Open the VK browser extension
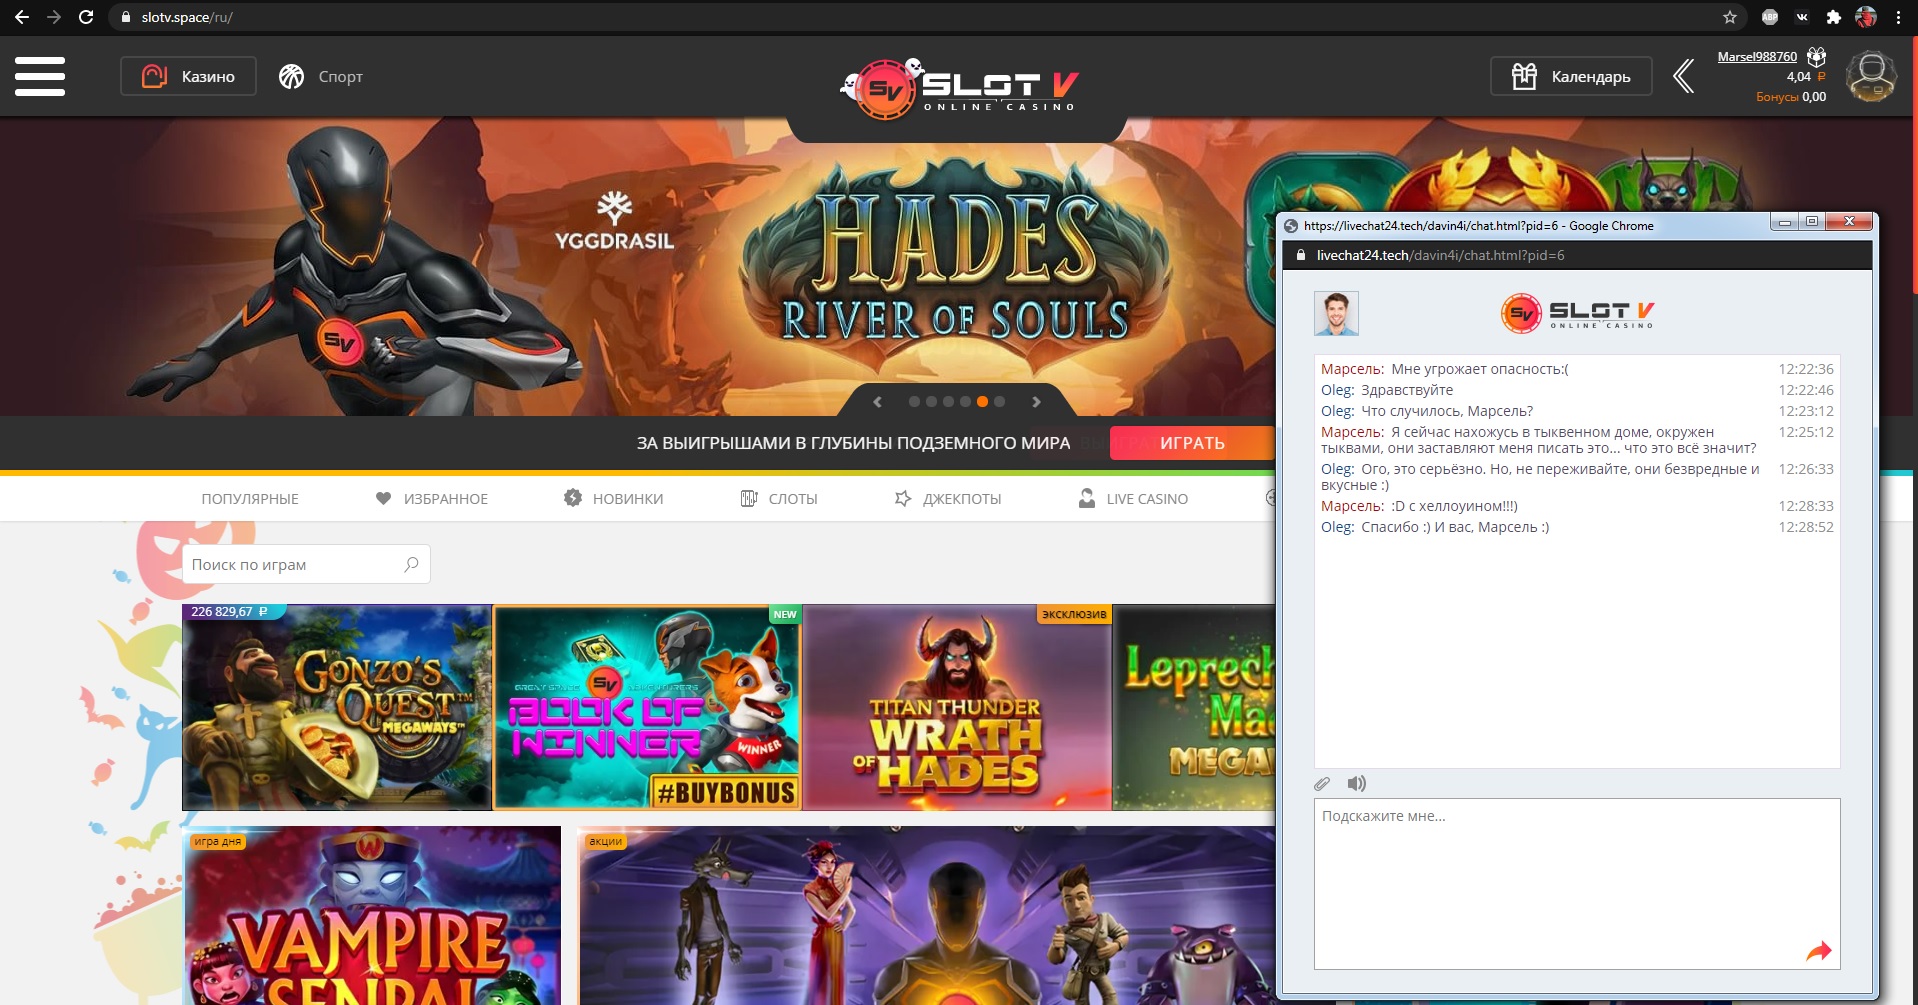 pos(1802,17)
